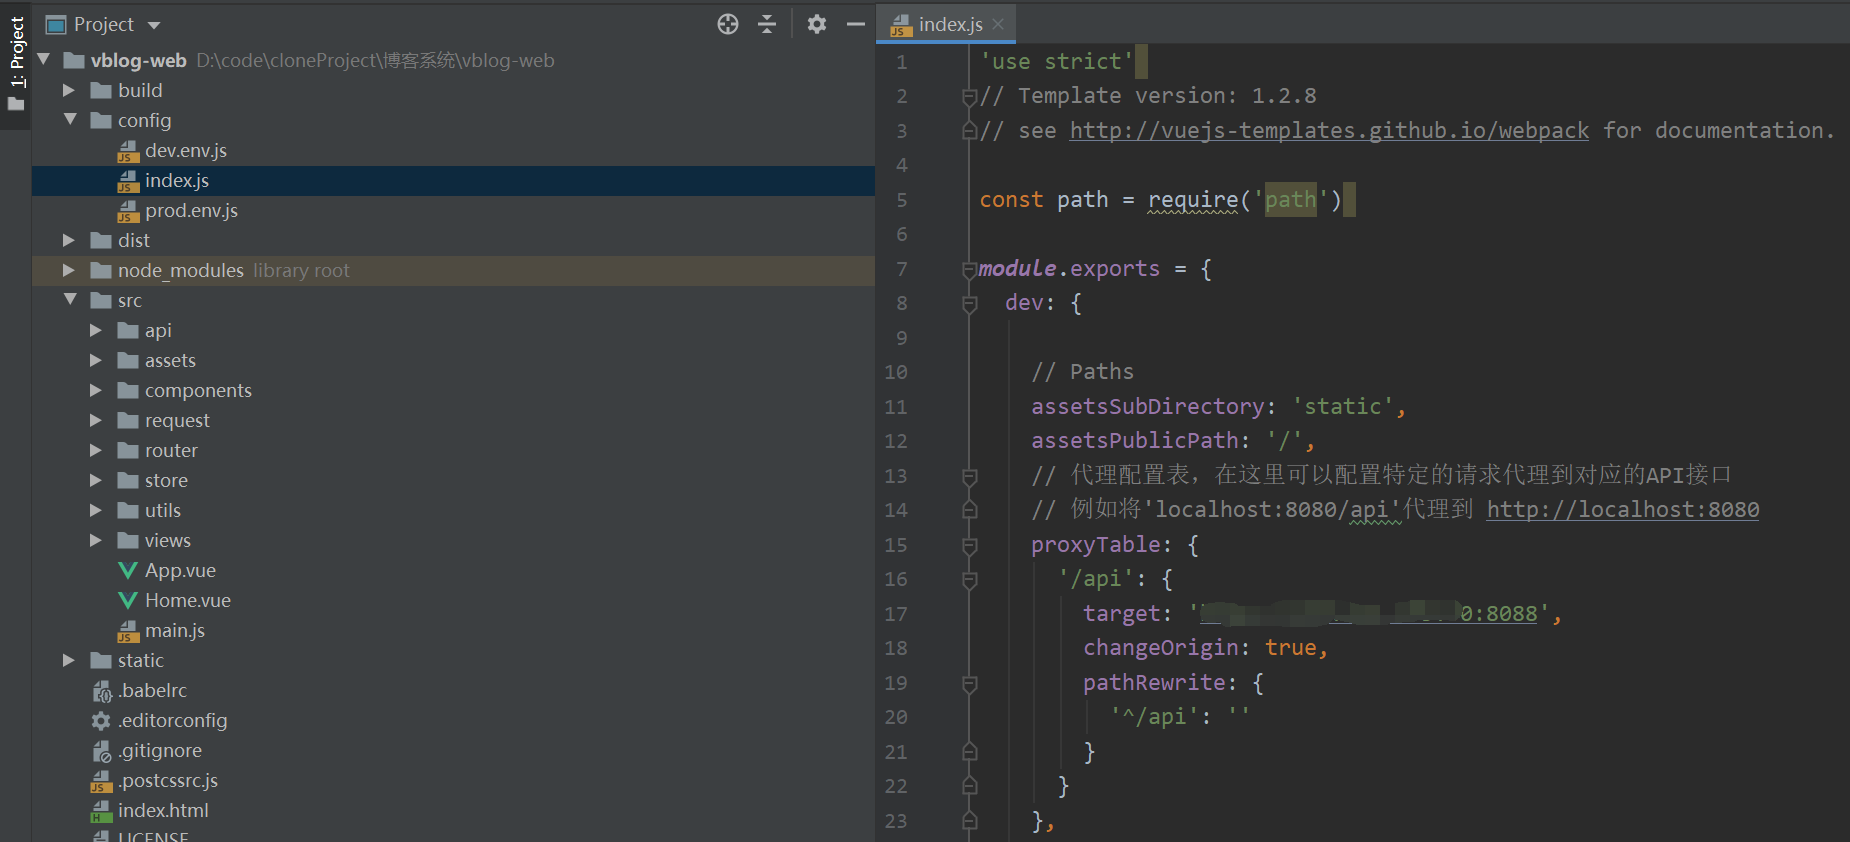Fold the comment block at line 2
This screenshot has width=1850, height=842.
click(969, 96)
